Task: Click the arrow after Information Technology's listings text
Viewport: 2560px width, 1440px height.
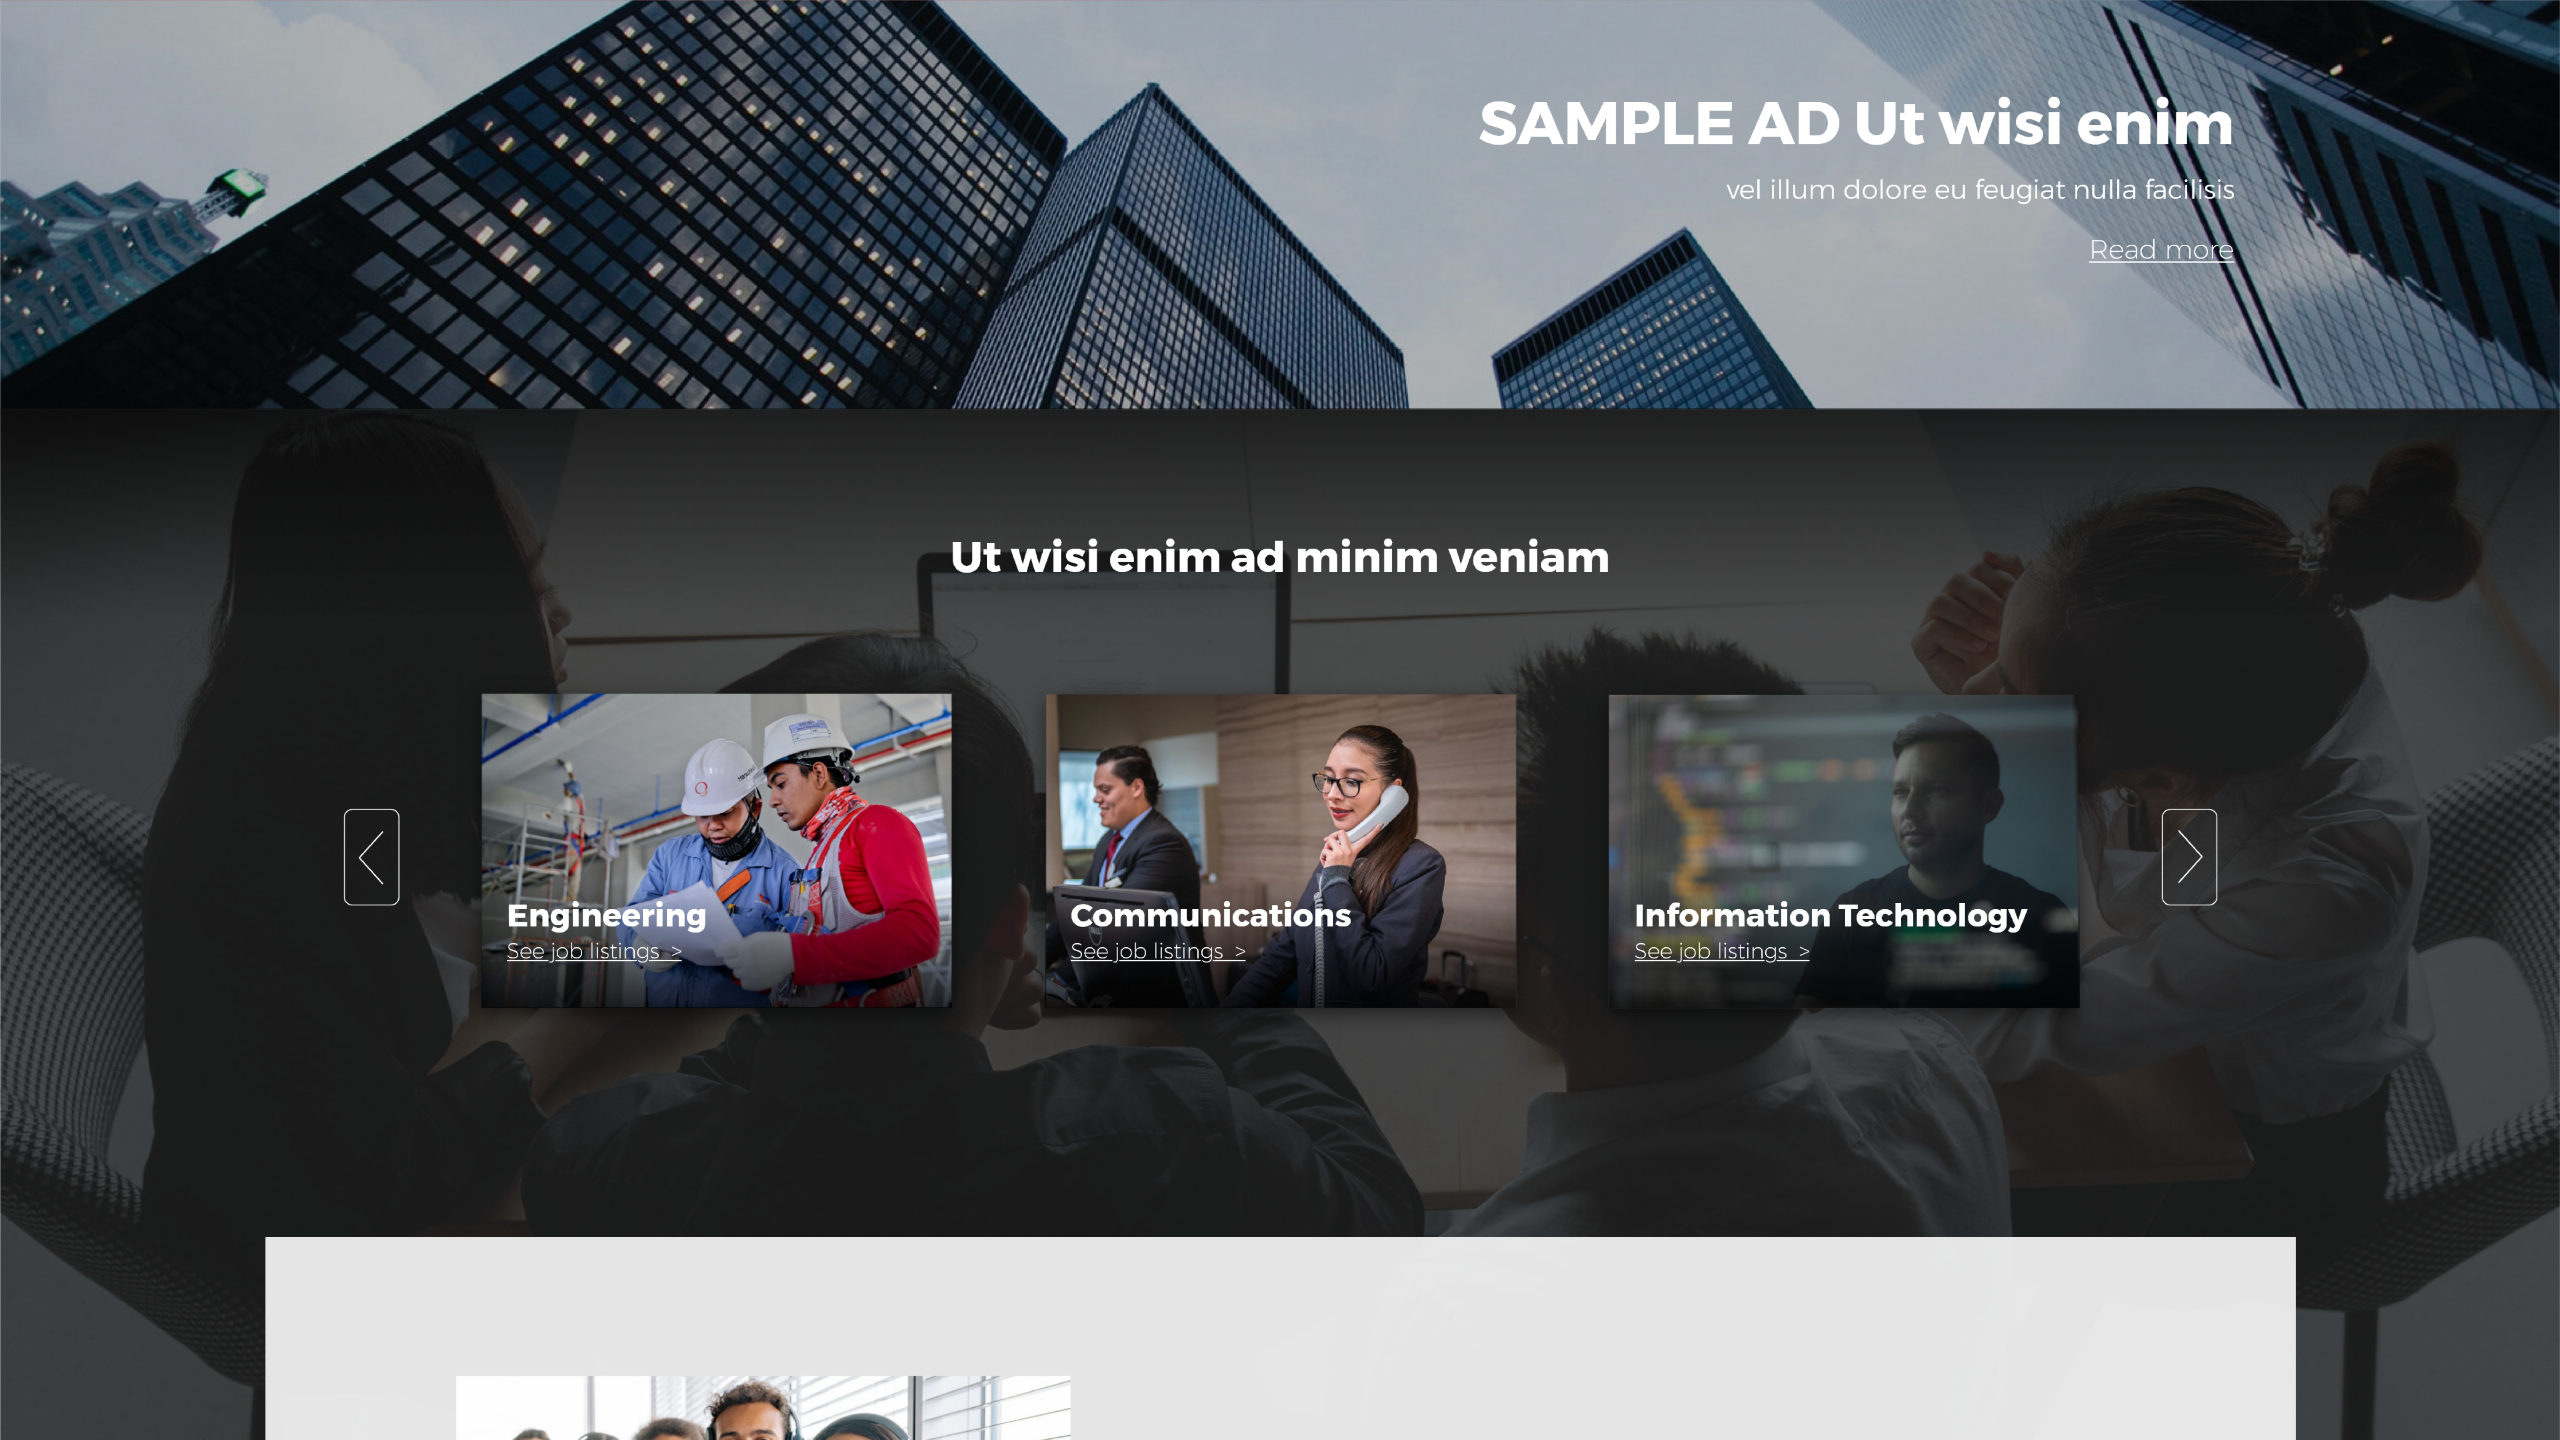Action: click(1804, 952)
